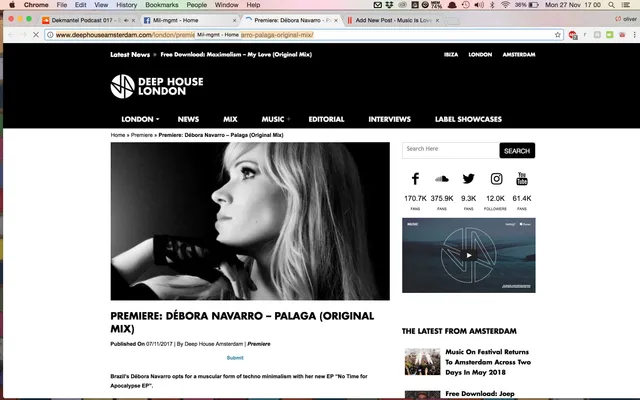The image size is (640, 400).
Task: Open the Instagram social icon in sidebar
Action: click(x=496, y=179)
